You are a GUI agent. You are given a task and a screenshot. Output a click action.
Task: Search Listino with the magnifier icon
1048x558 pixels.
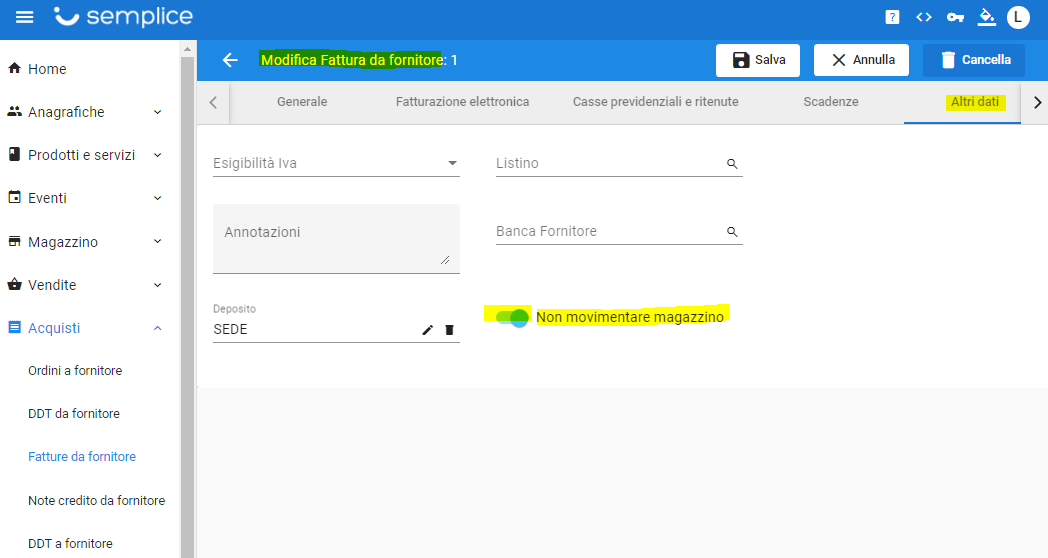[732, 163]
